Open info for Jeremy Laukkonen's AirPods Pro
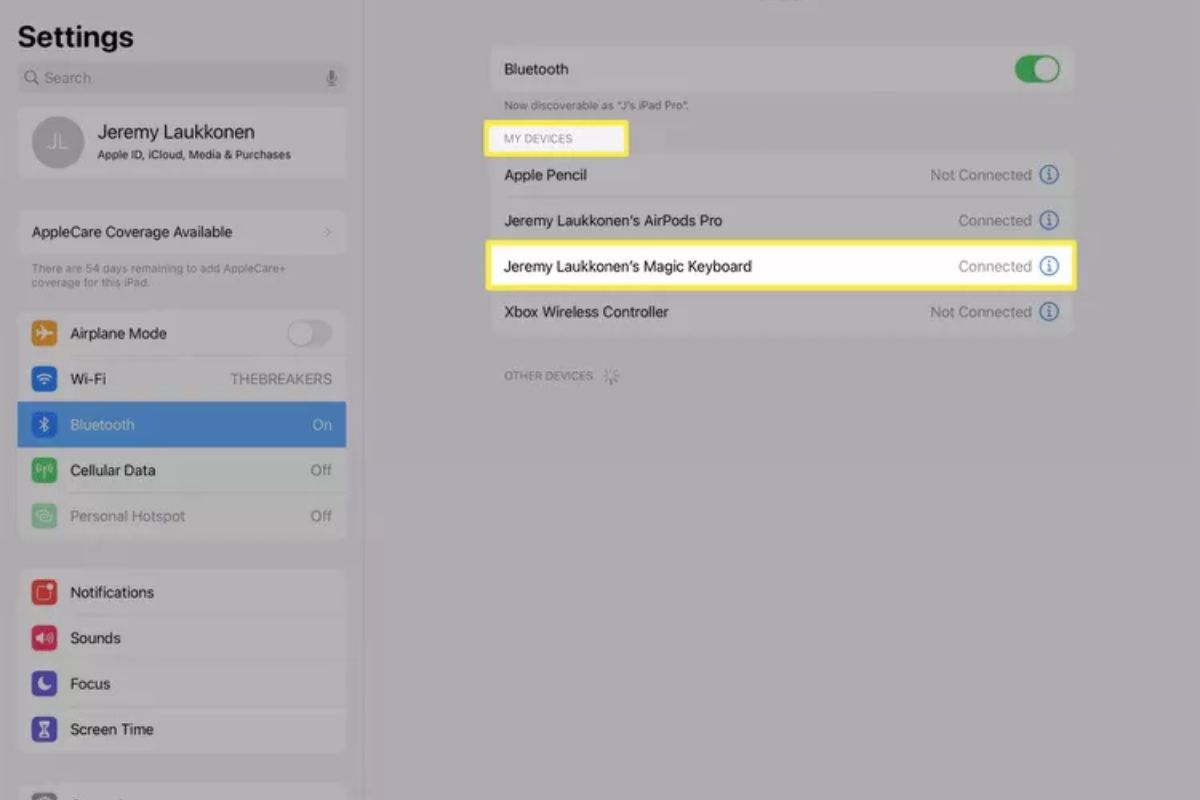 [x=1048, y=220]
